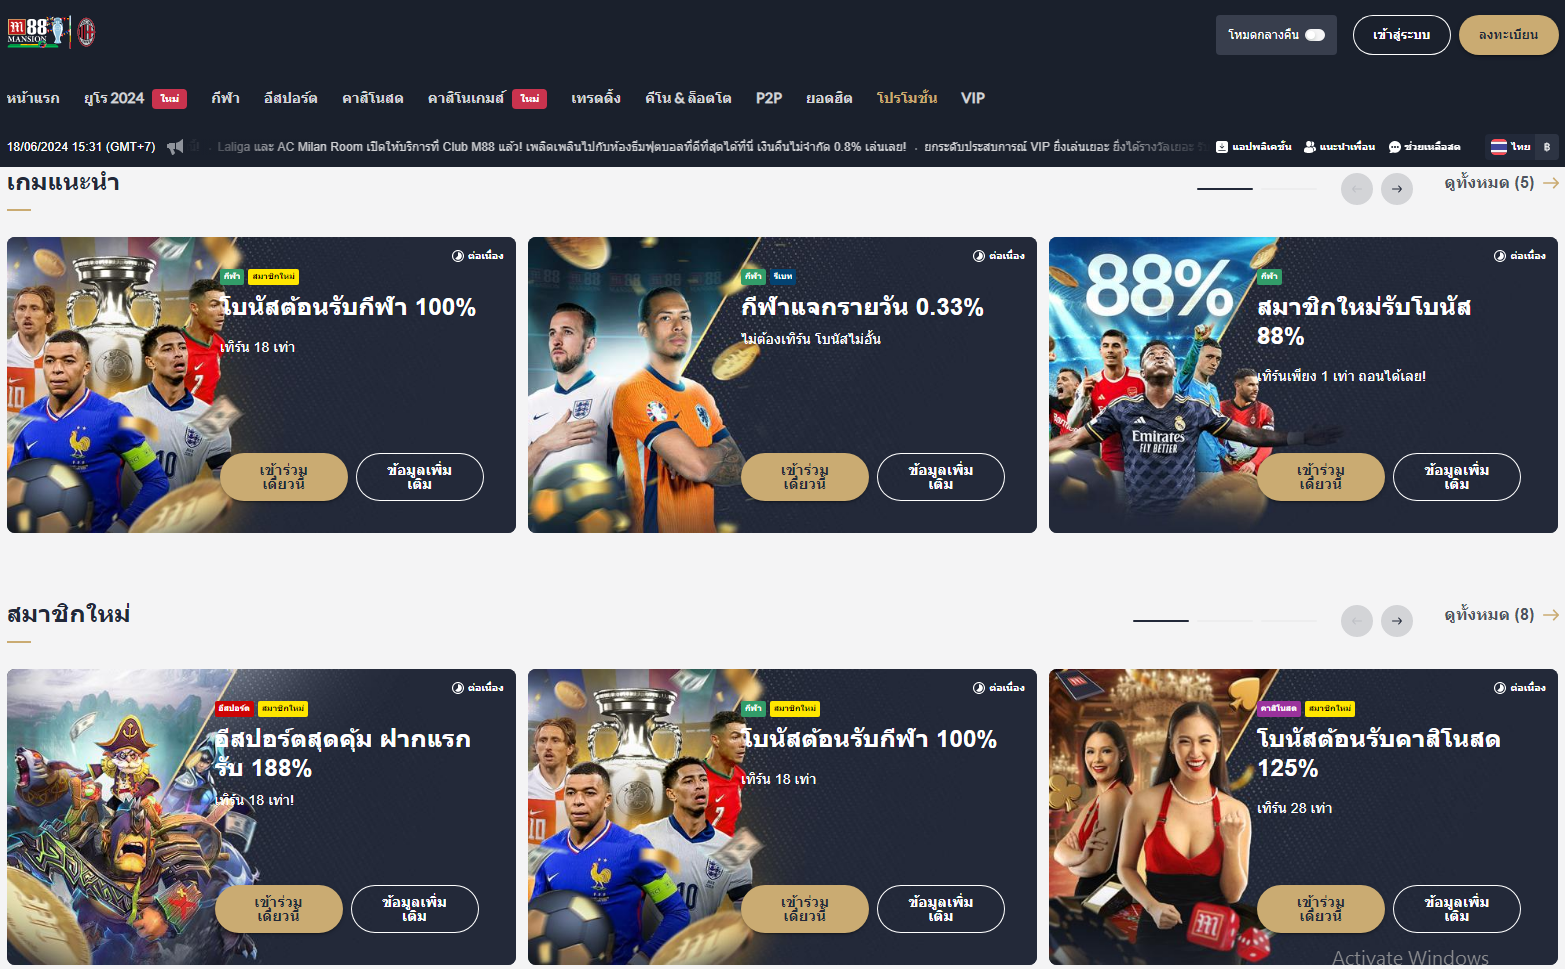Open the VIP menu item
The height and width of the screenshot is (969, 1565).
pyautogui.click(x=973, y=98)
